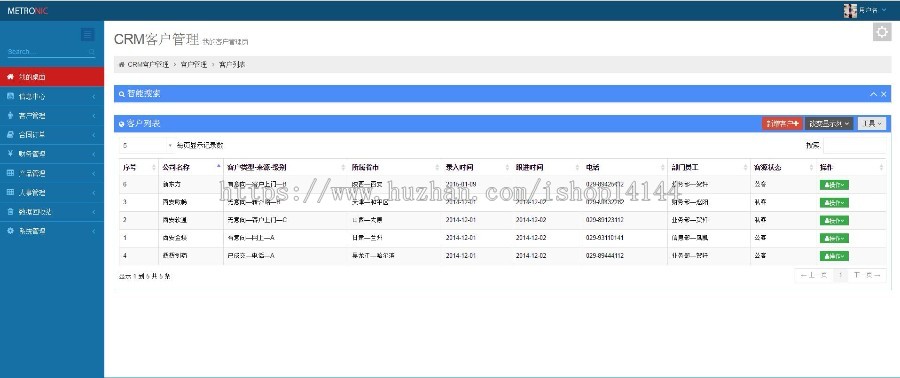
Task: Open the red highlighted home item in the sidebar
Action: (x=52, y=77)
